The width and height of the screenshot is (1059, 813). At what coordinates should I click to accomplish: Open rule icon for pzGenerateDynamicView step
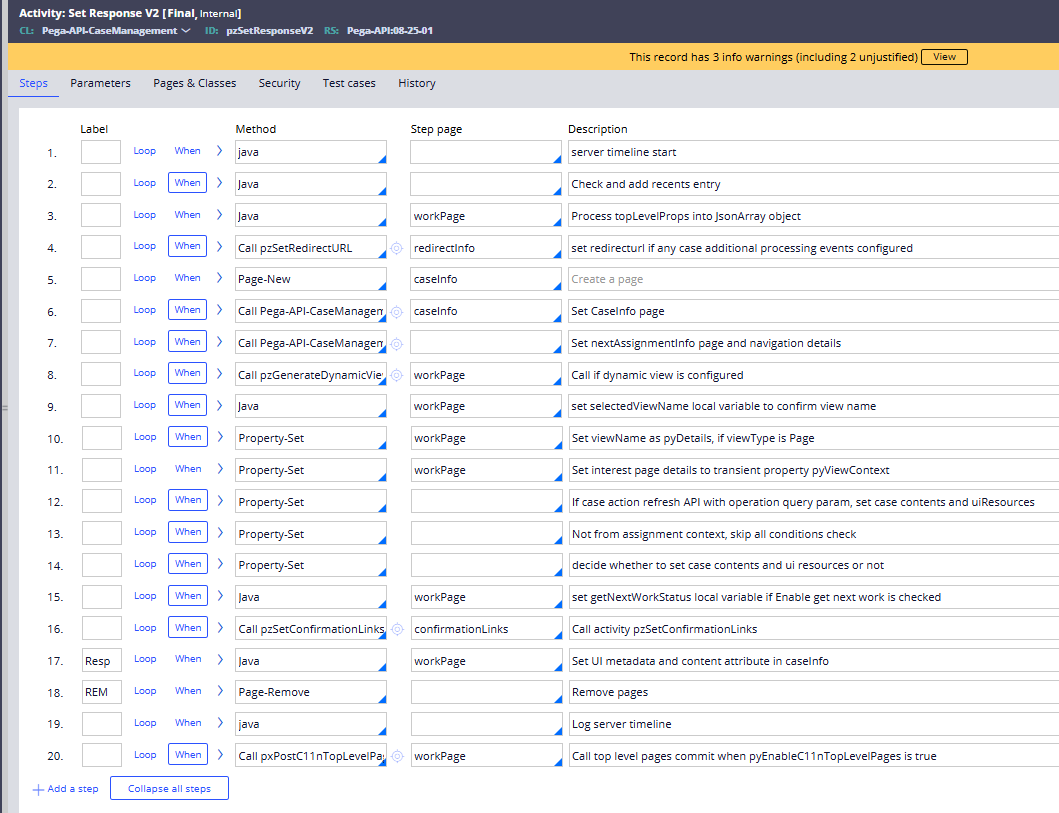coord(396,375)
